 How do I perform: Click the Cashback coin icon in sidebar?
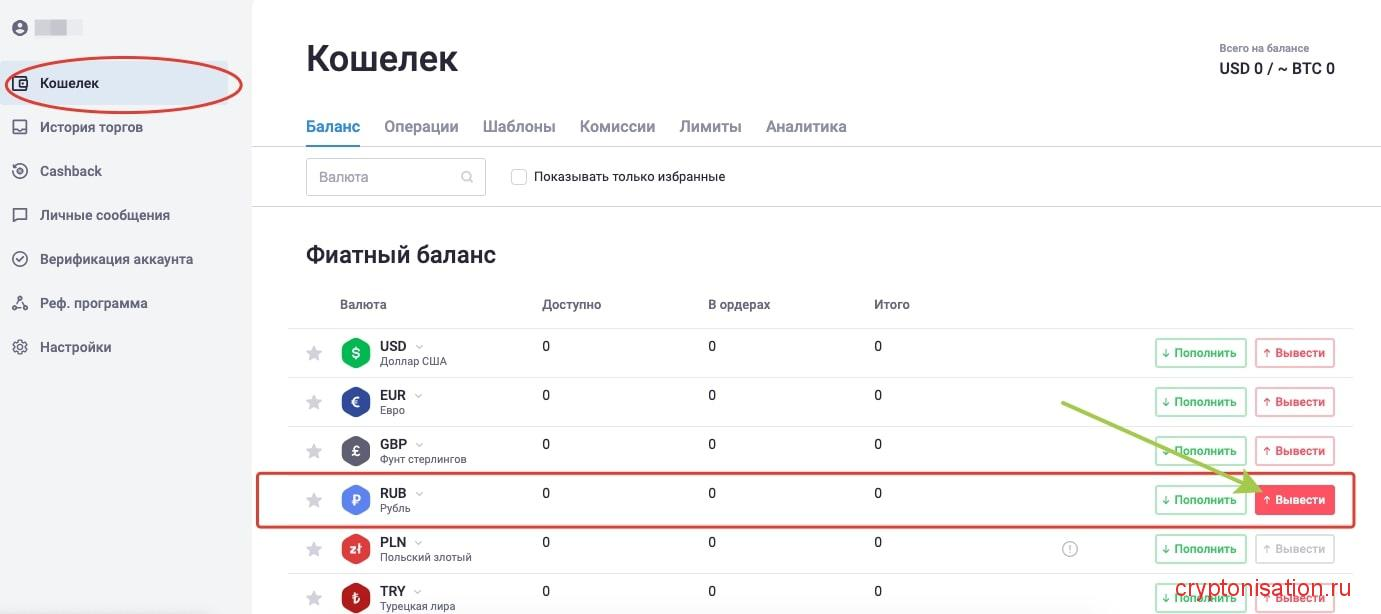click(18, 171)
